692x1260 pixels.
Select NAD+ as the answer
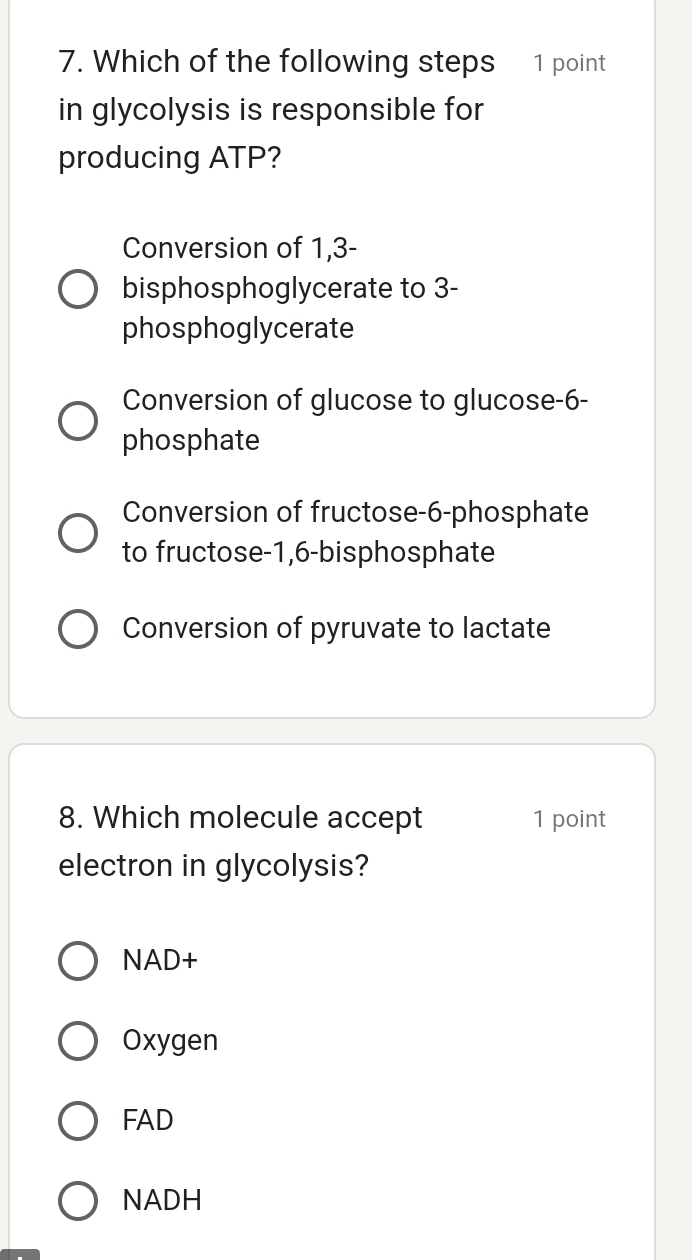coord(78,960)
